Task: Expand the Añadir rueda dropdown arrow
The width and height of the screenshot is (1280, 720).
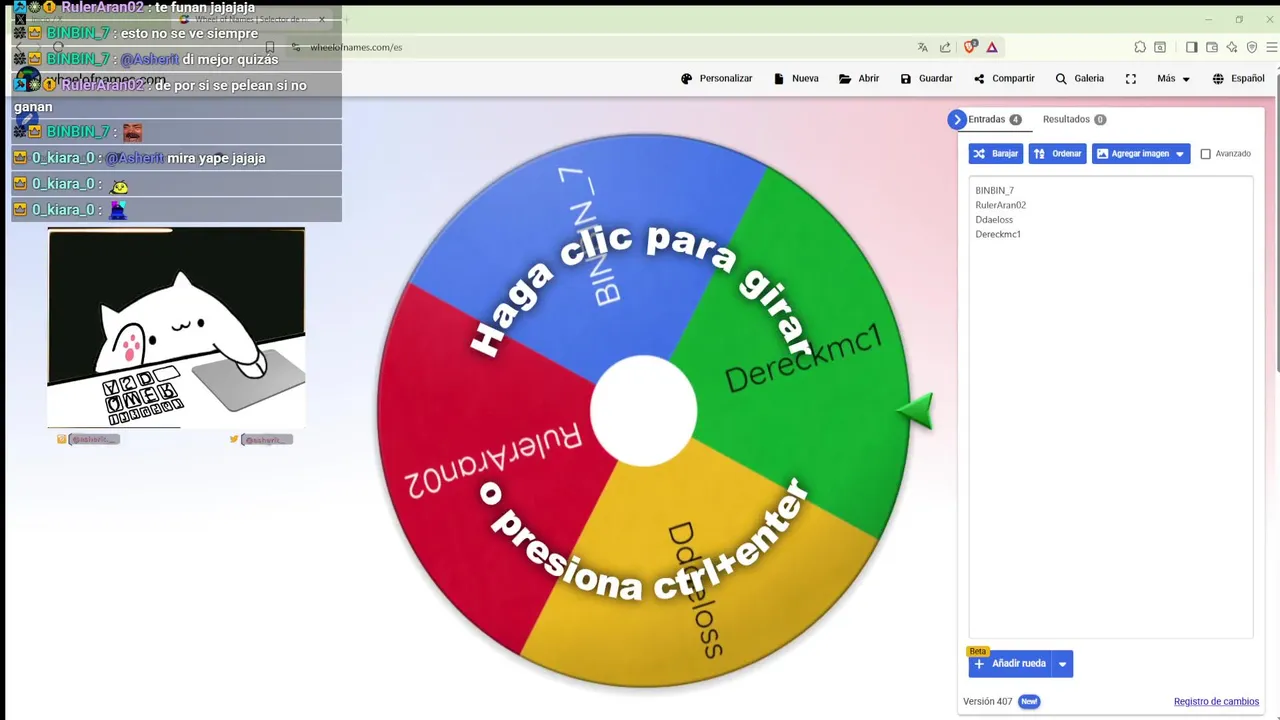Action: (1062, 664)
